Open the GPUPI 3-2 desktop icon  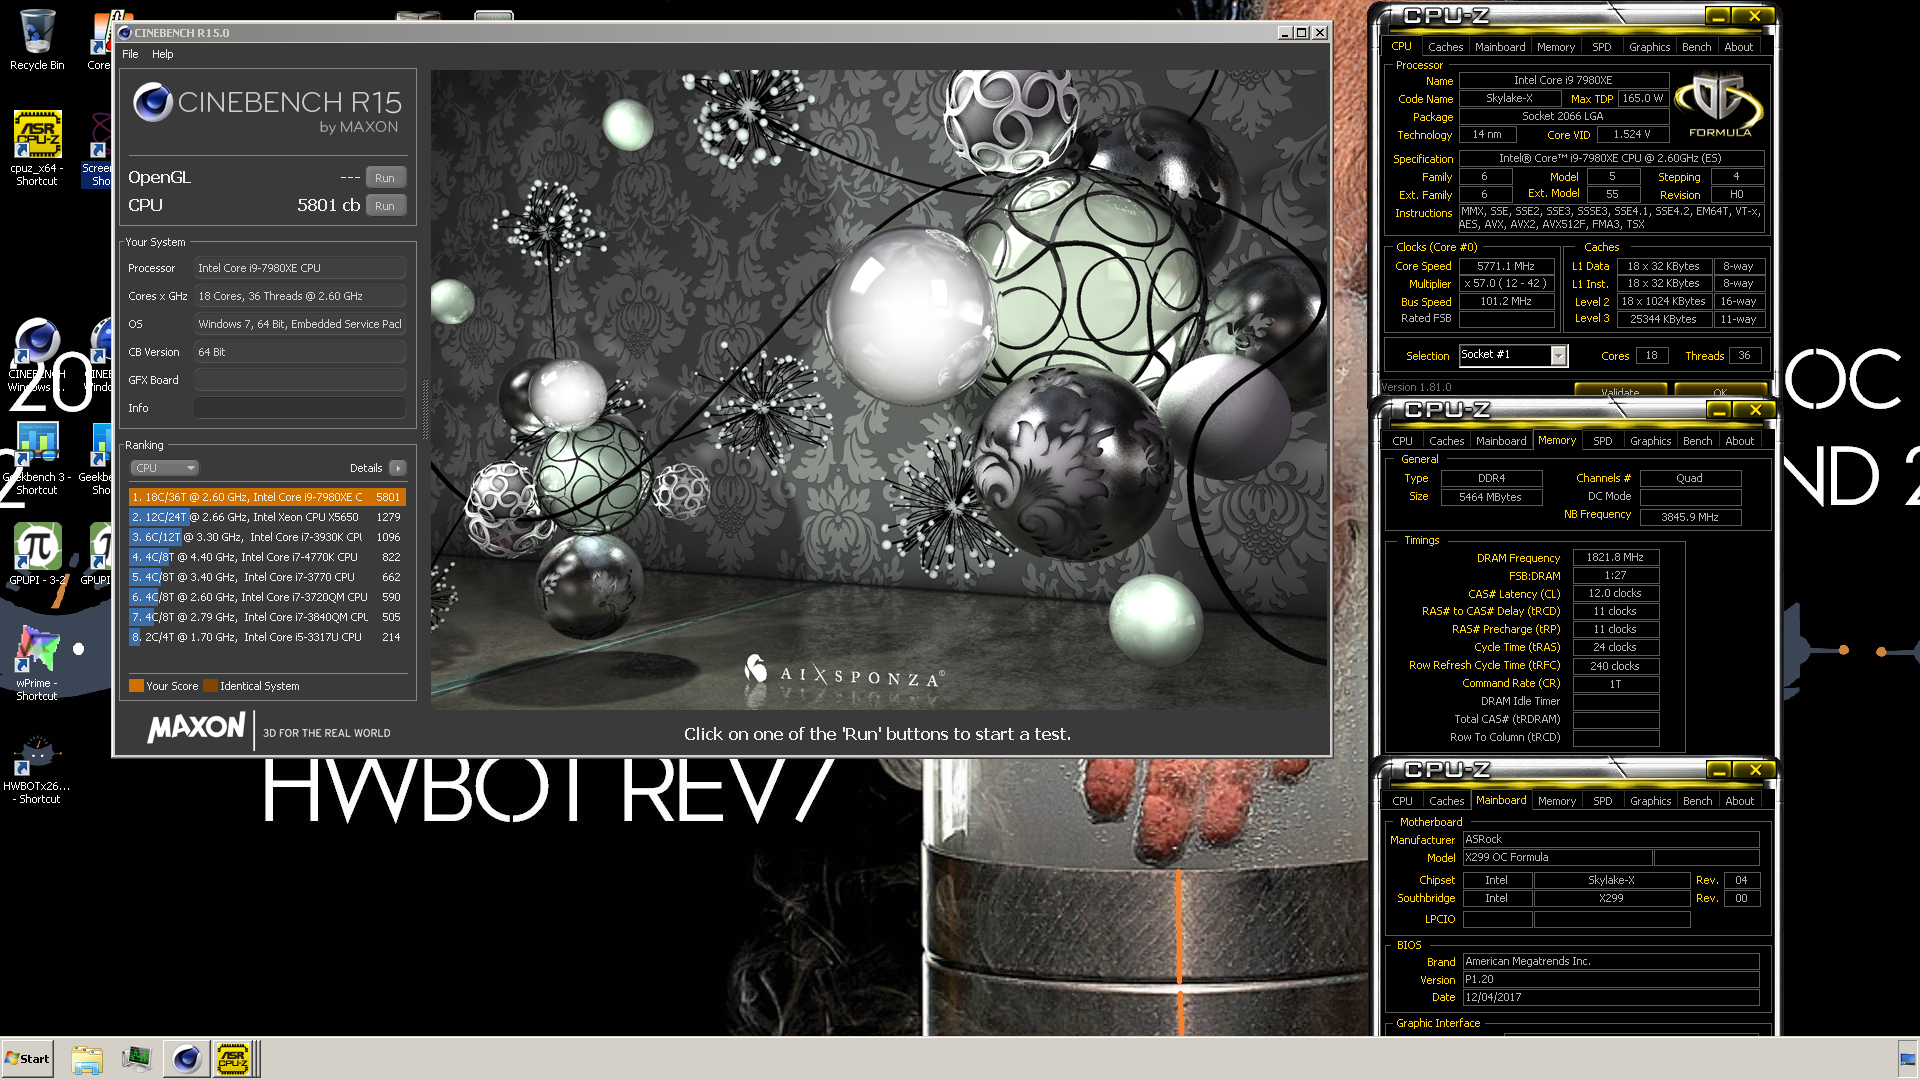(37, 553)
